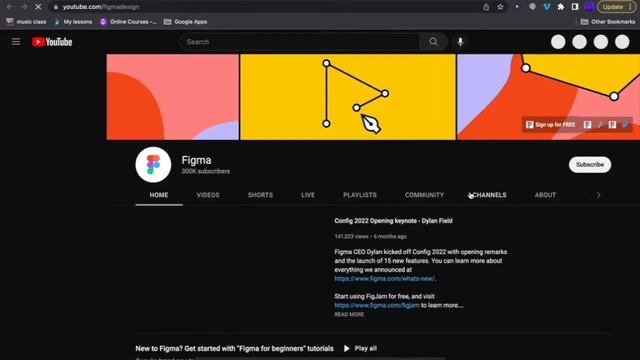This screenshot has width=640, height=360.
Task: Open the Google Apps bookmark folder
Action: click(185, 22)
